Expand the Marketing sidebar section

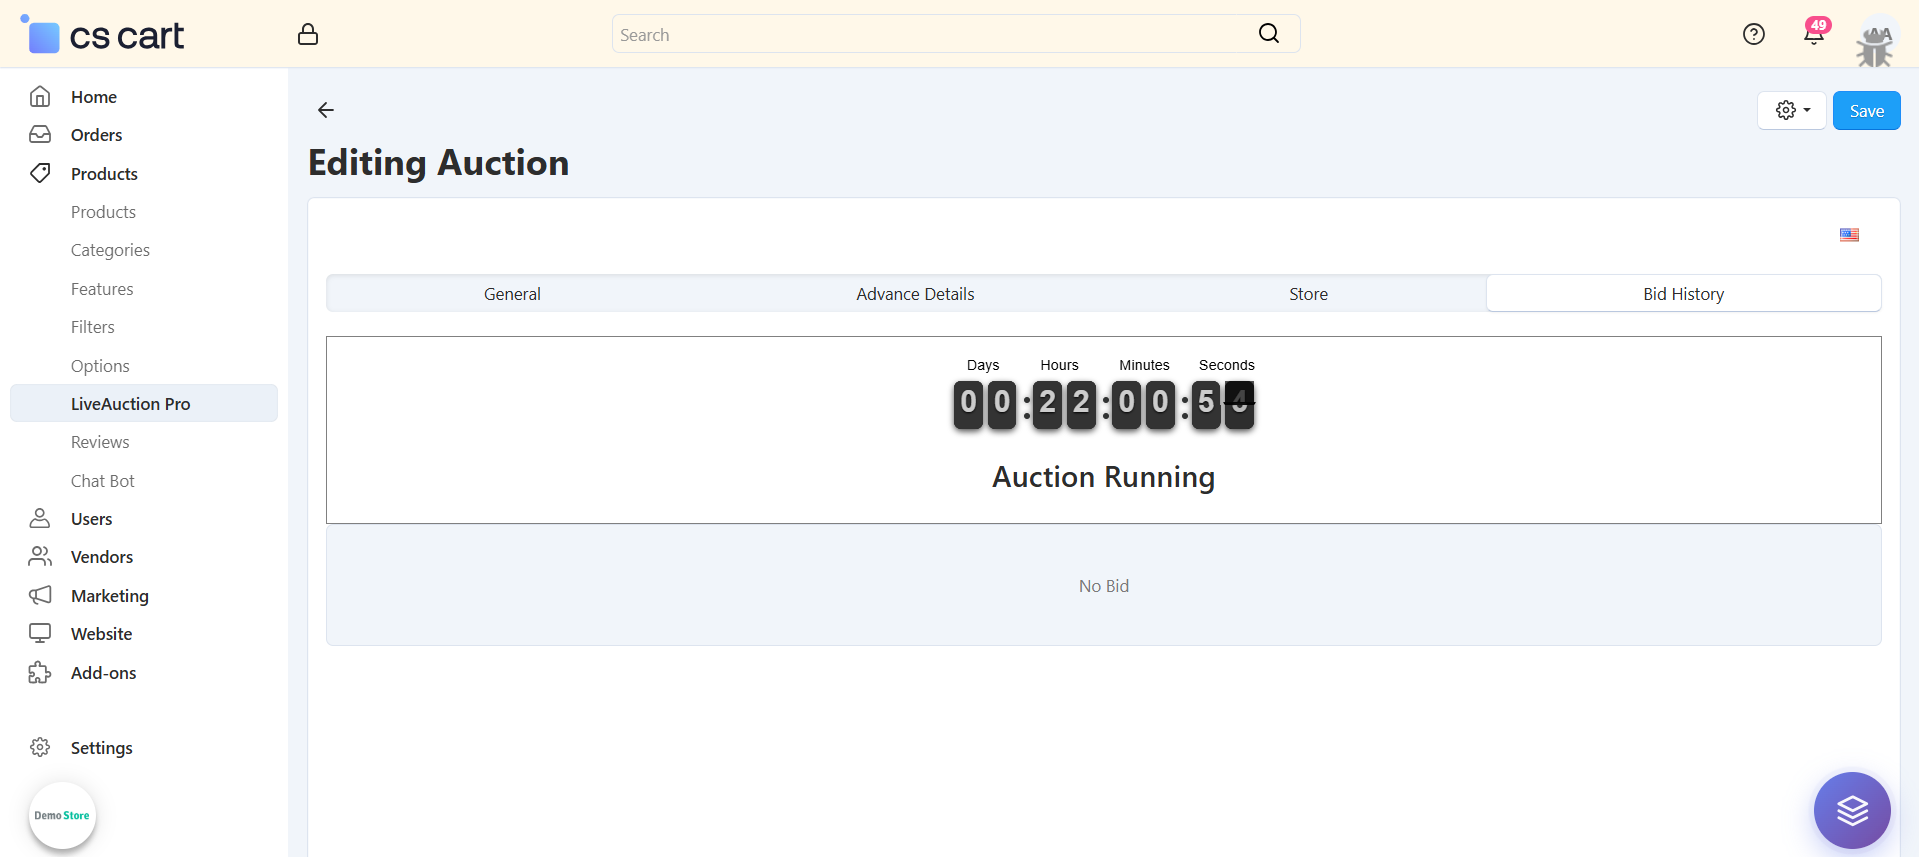click(x=109, y=596)
